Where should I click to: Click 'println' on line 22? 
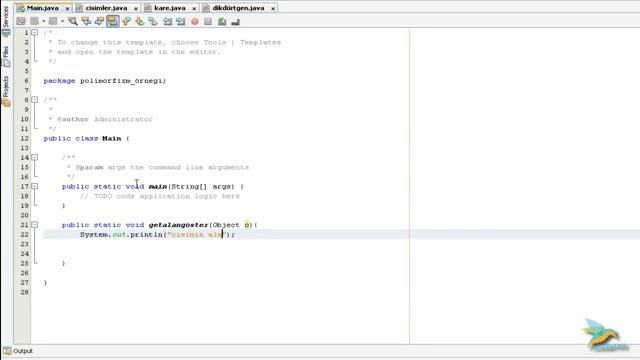[146, 235]
